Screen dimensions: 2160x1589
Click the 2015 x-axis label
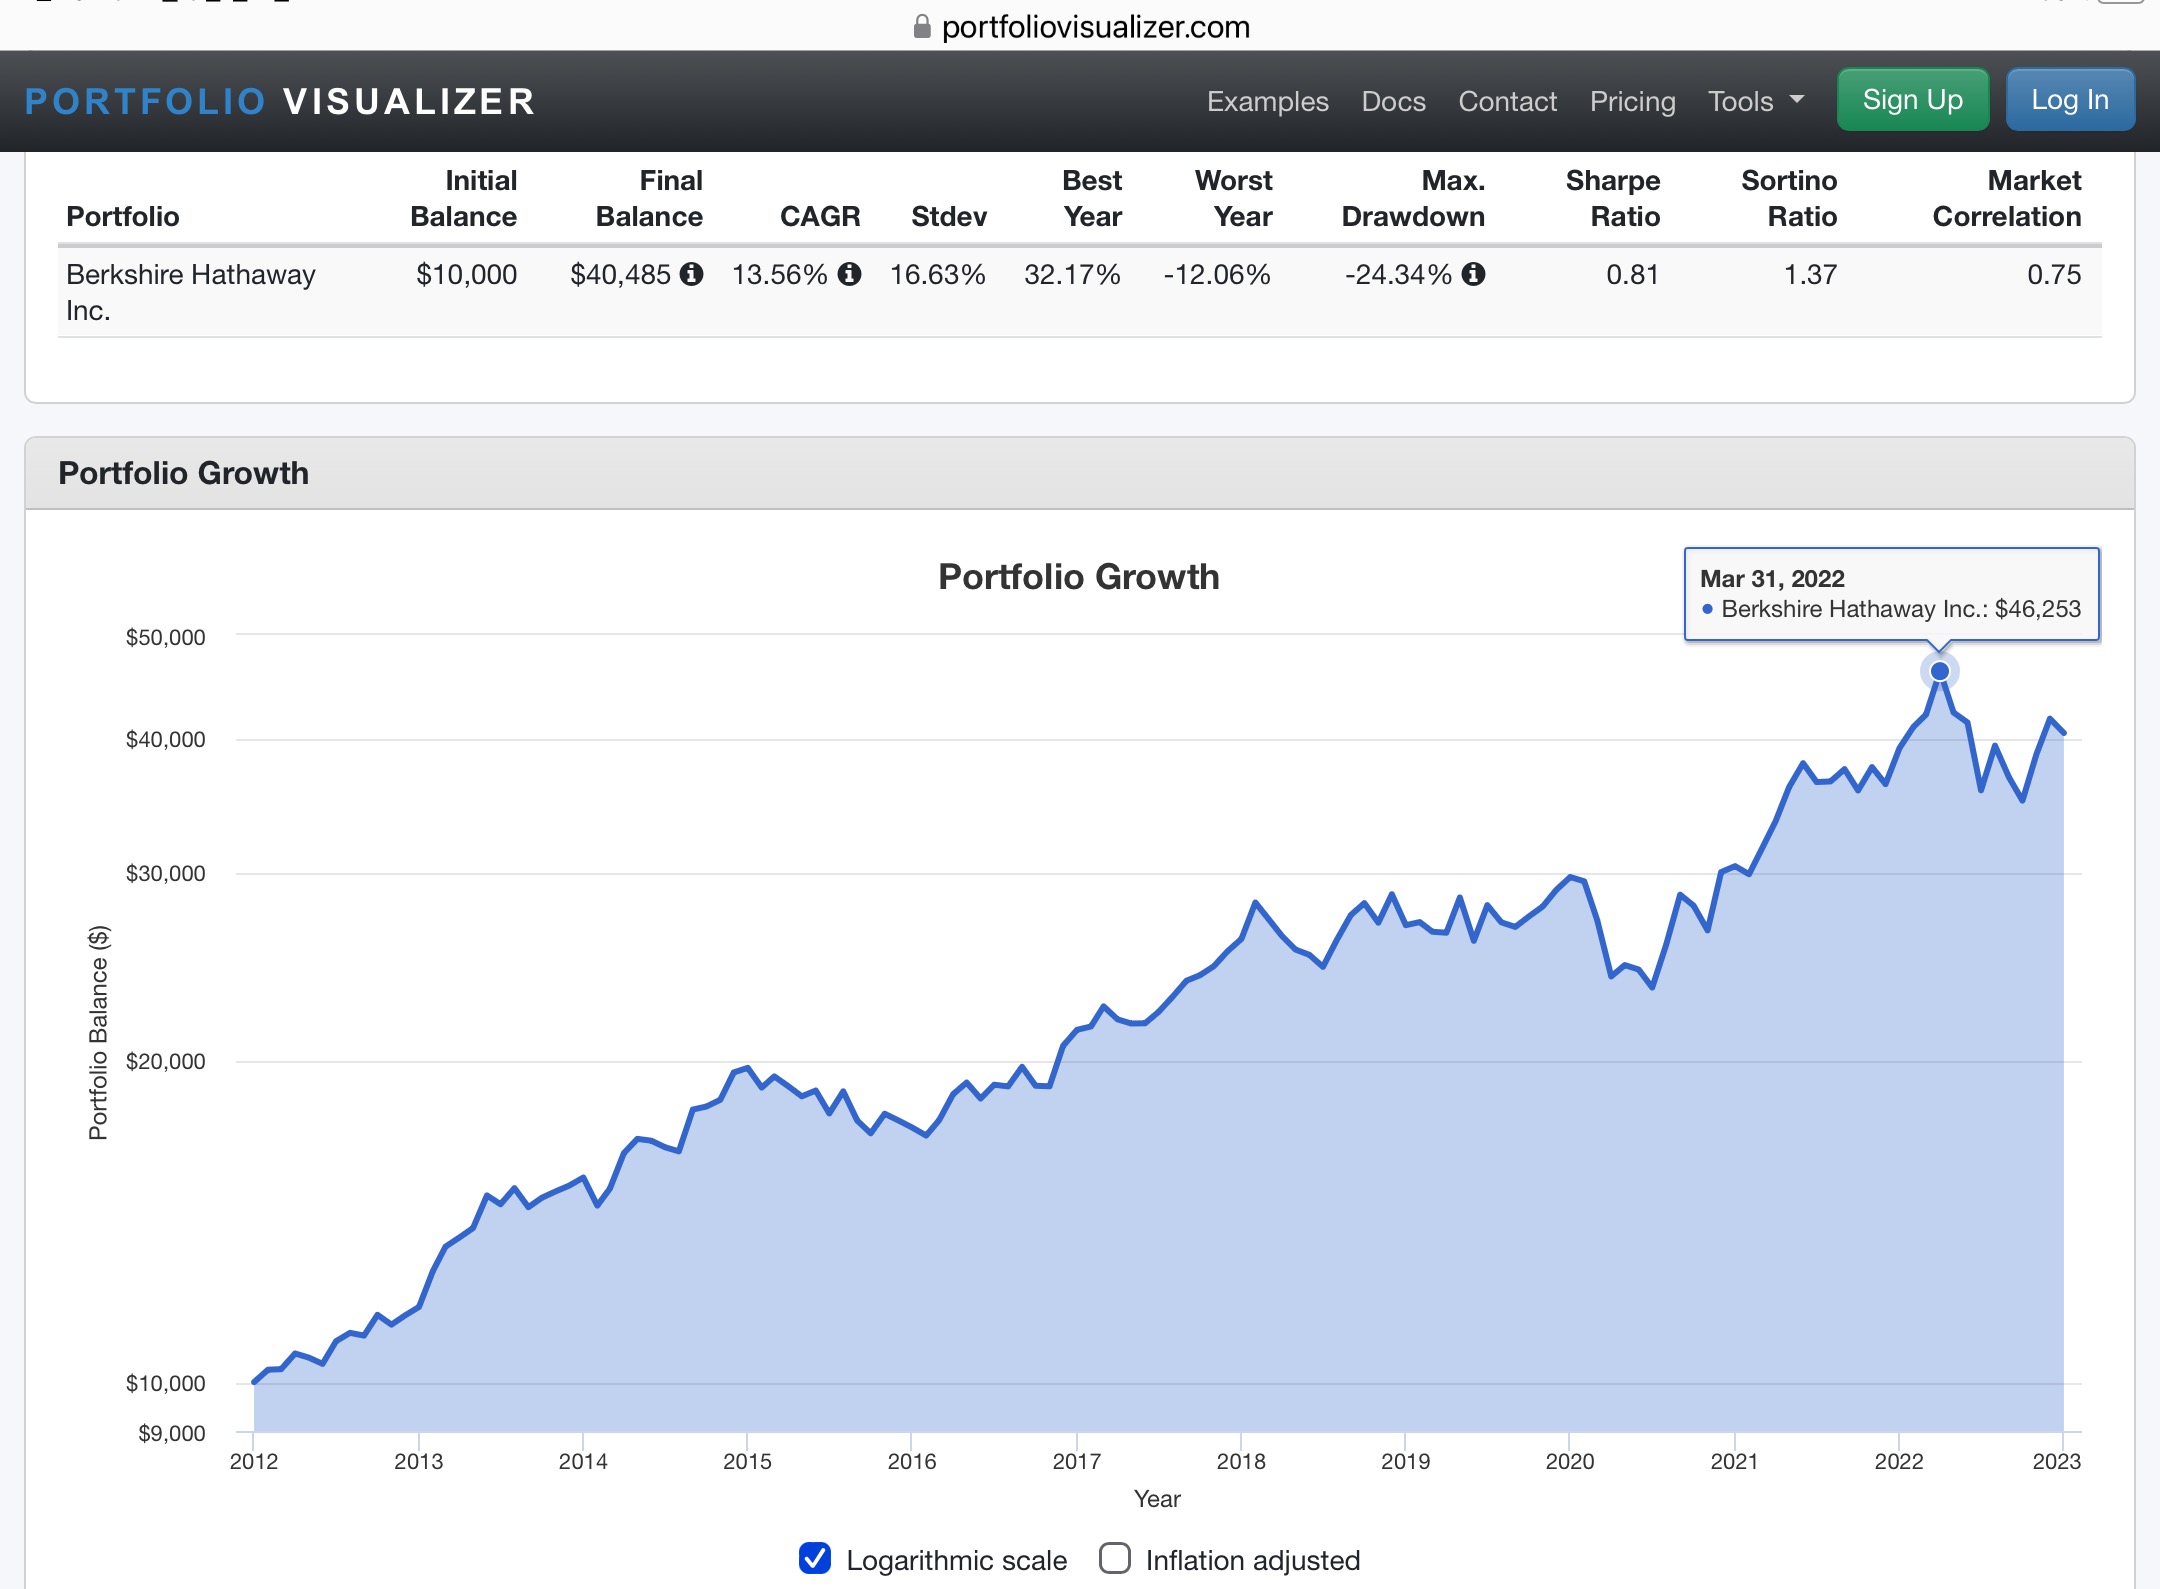(747, 1461)
